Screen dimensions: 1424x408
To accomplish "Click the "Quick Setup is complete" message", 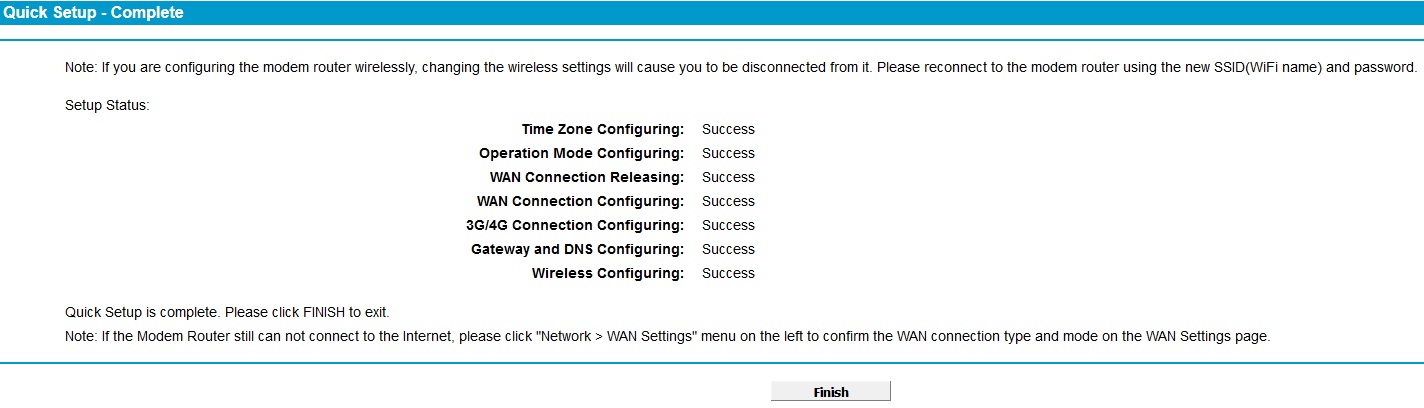I will (227, 312).
